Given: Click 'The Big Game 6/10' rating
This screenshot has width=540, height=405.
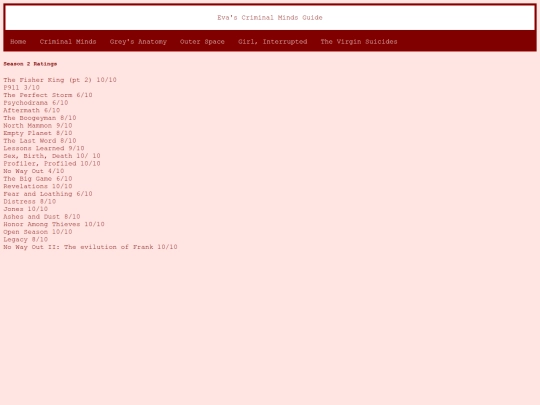Looking at the screenshot, I should [38, 178].
